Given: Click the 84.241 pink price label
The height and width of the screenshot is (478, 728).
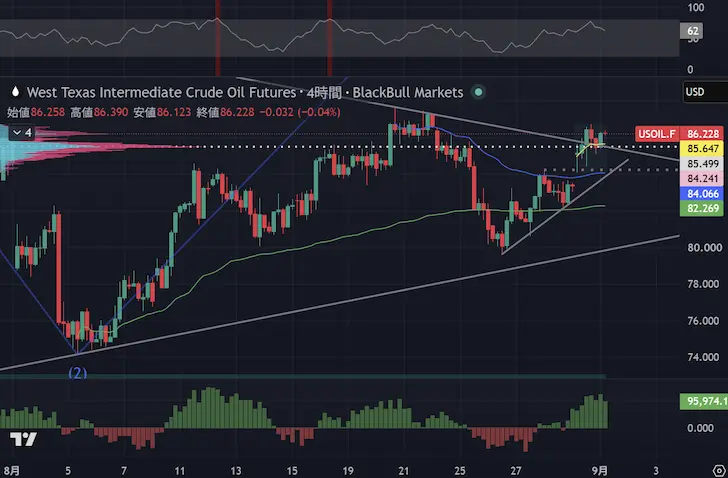Looking at the screenshot, I should pyautogui.click(x=703, y=179).
